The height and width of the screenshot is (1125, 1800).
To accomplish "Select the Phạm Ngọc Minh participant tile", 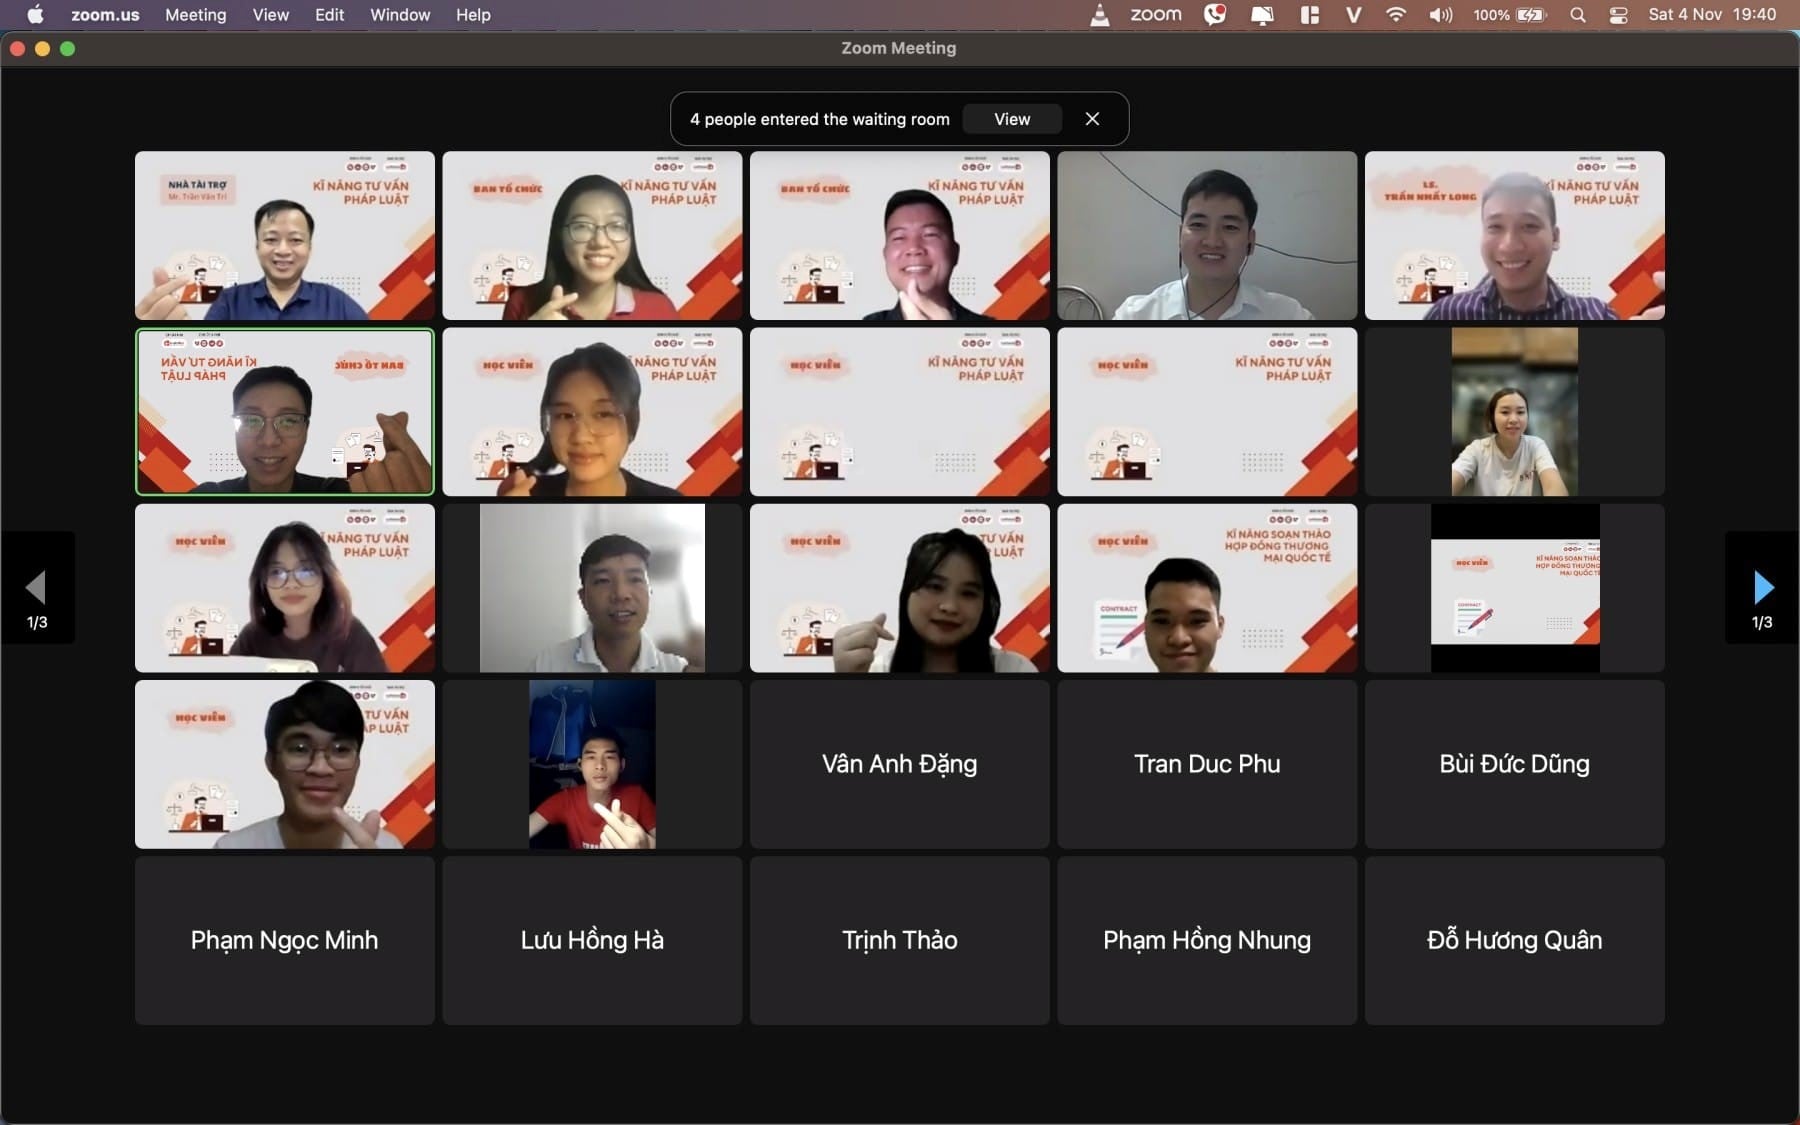I will [284, 940].
